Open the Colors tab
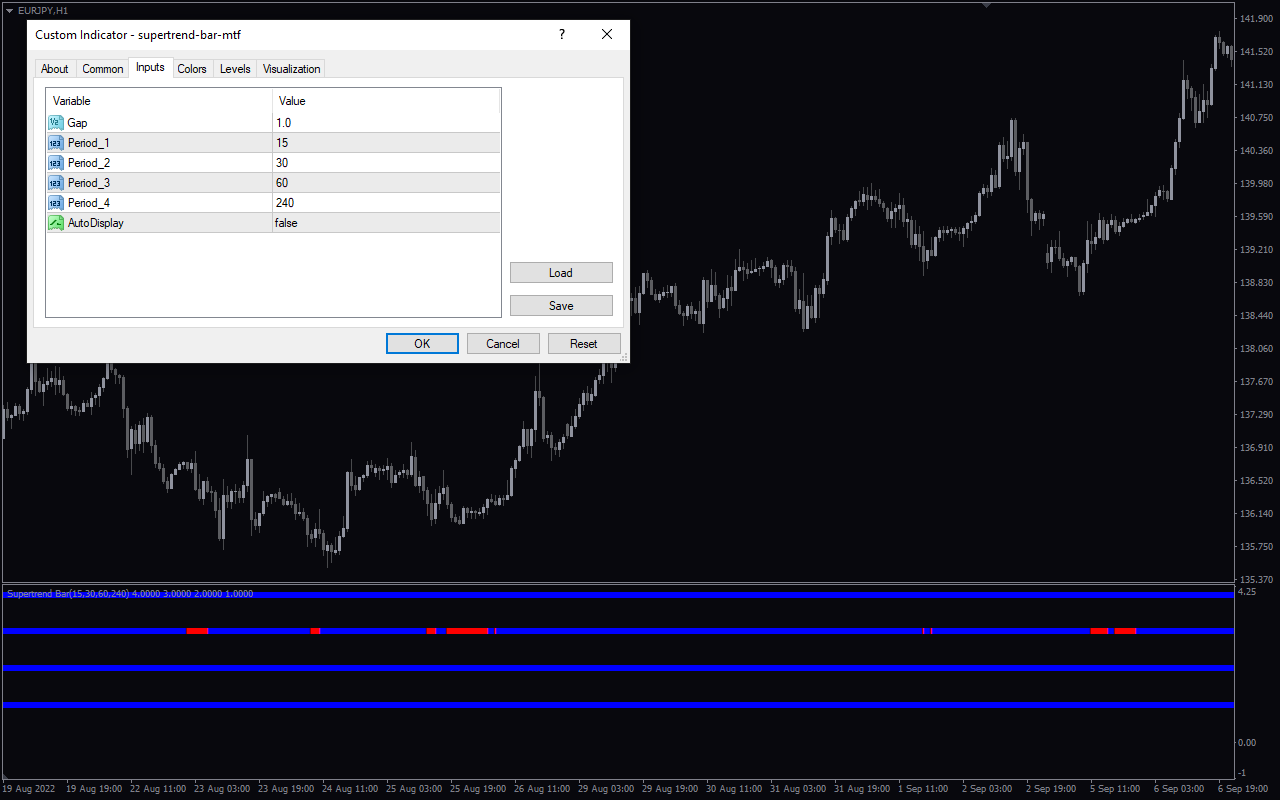The width and height of the screenshot is (1280, 800). pos(192,69)
